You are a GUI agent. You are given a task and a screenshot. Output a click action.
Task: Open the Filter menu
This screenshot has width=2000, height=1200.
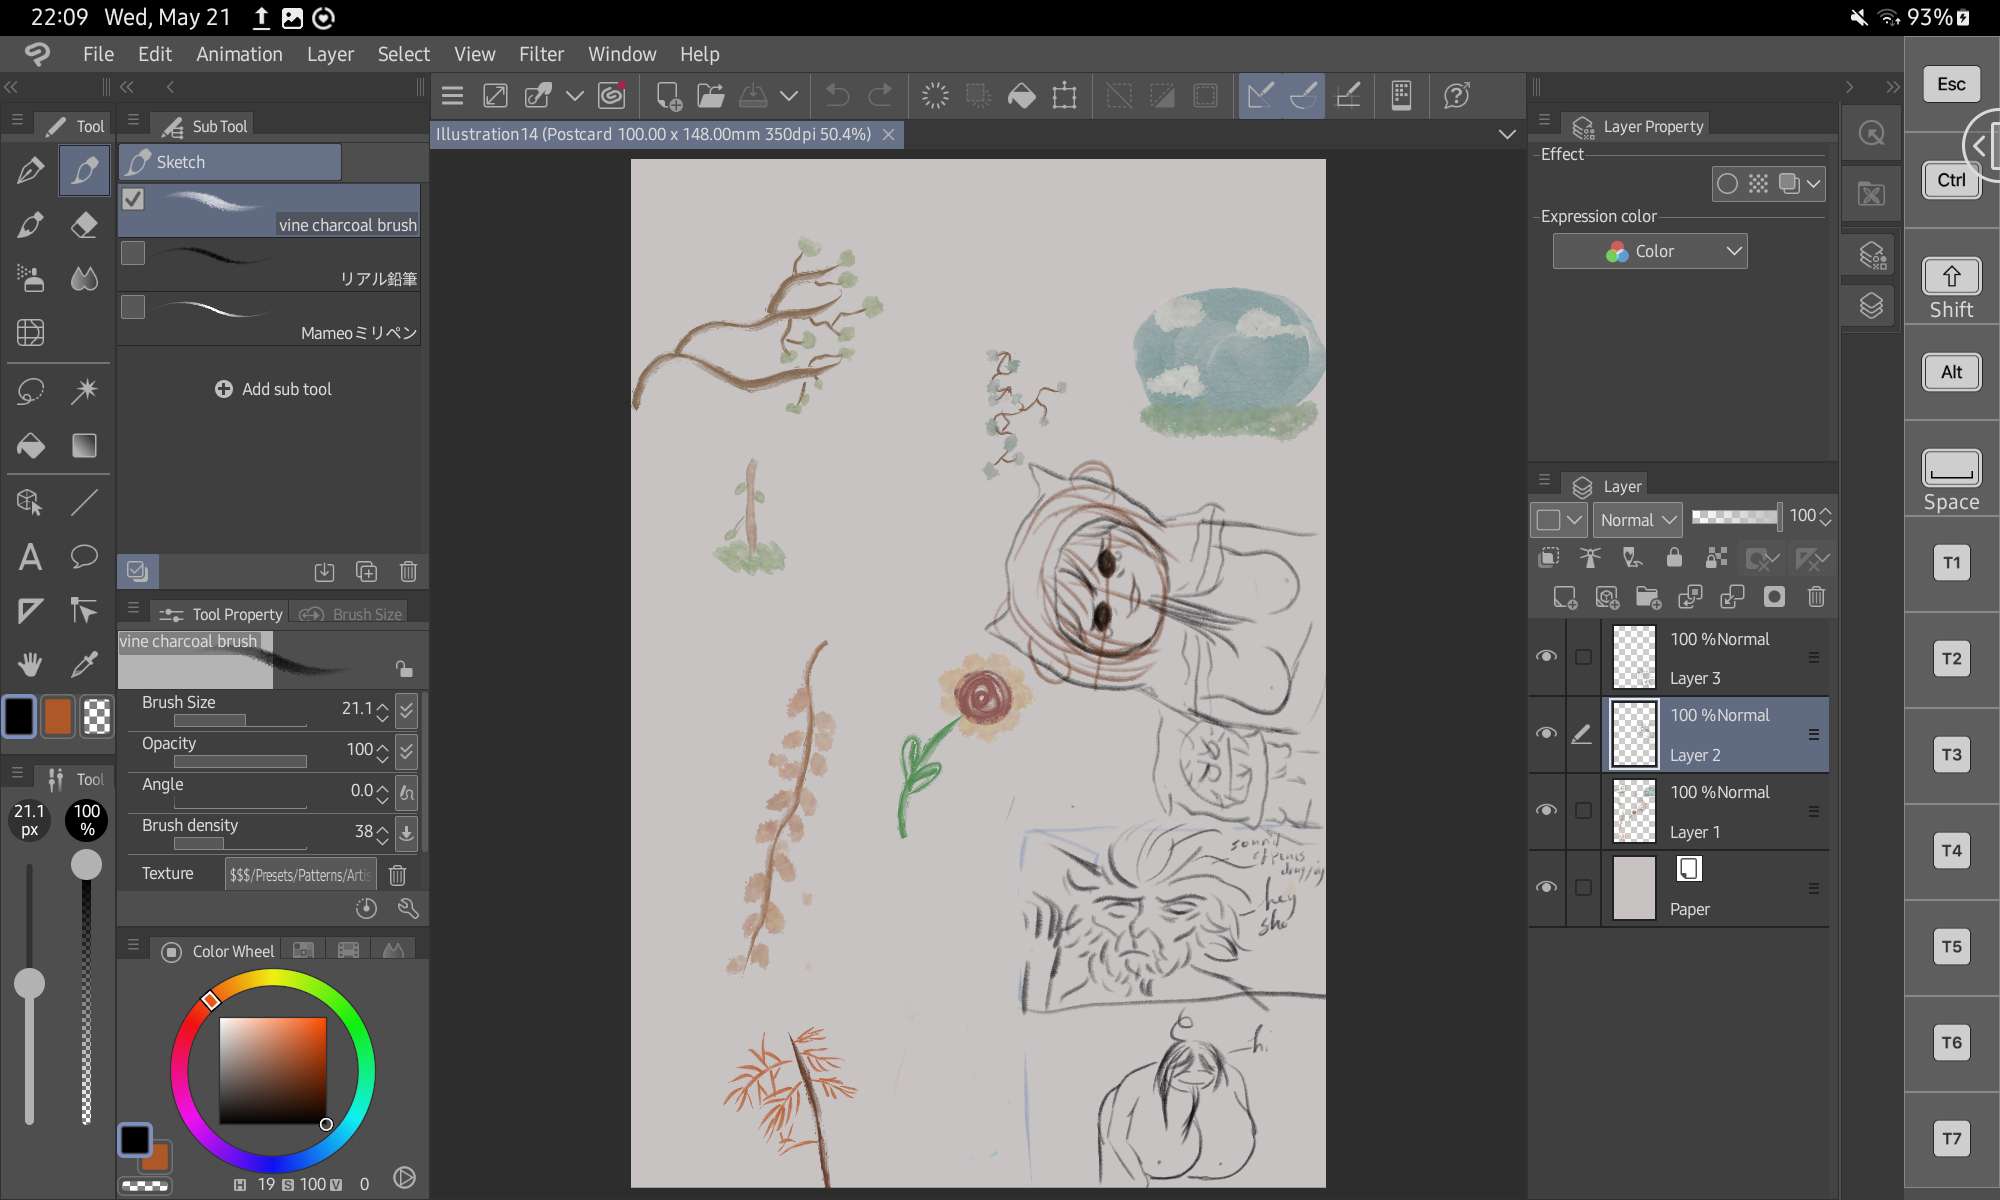(541, 54)
